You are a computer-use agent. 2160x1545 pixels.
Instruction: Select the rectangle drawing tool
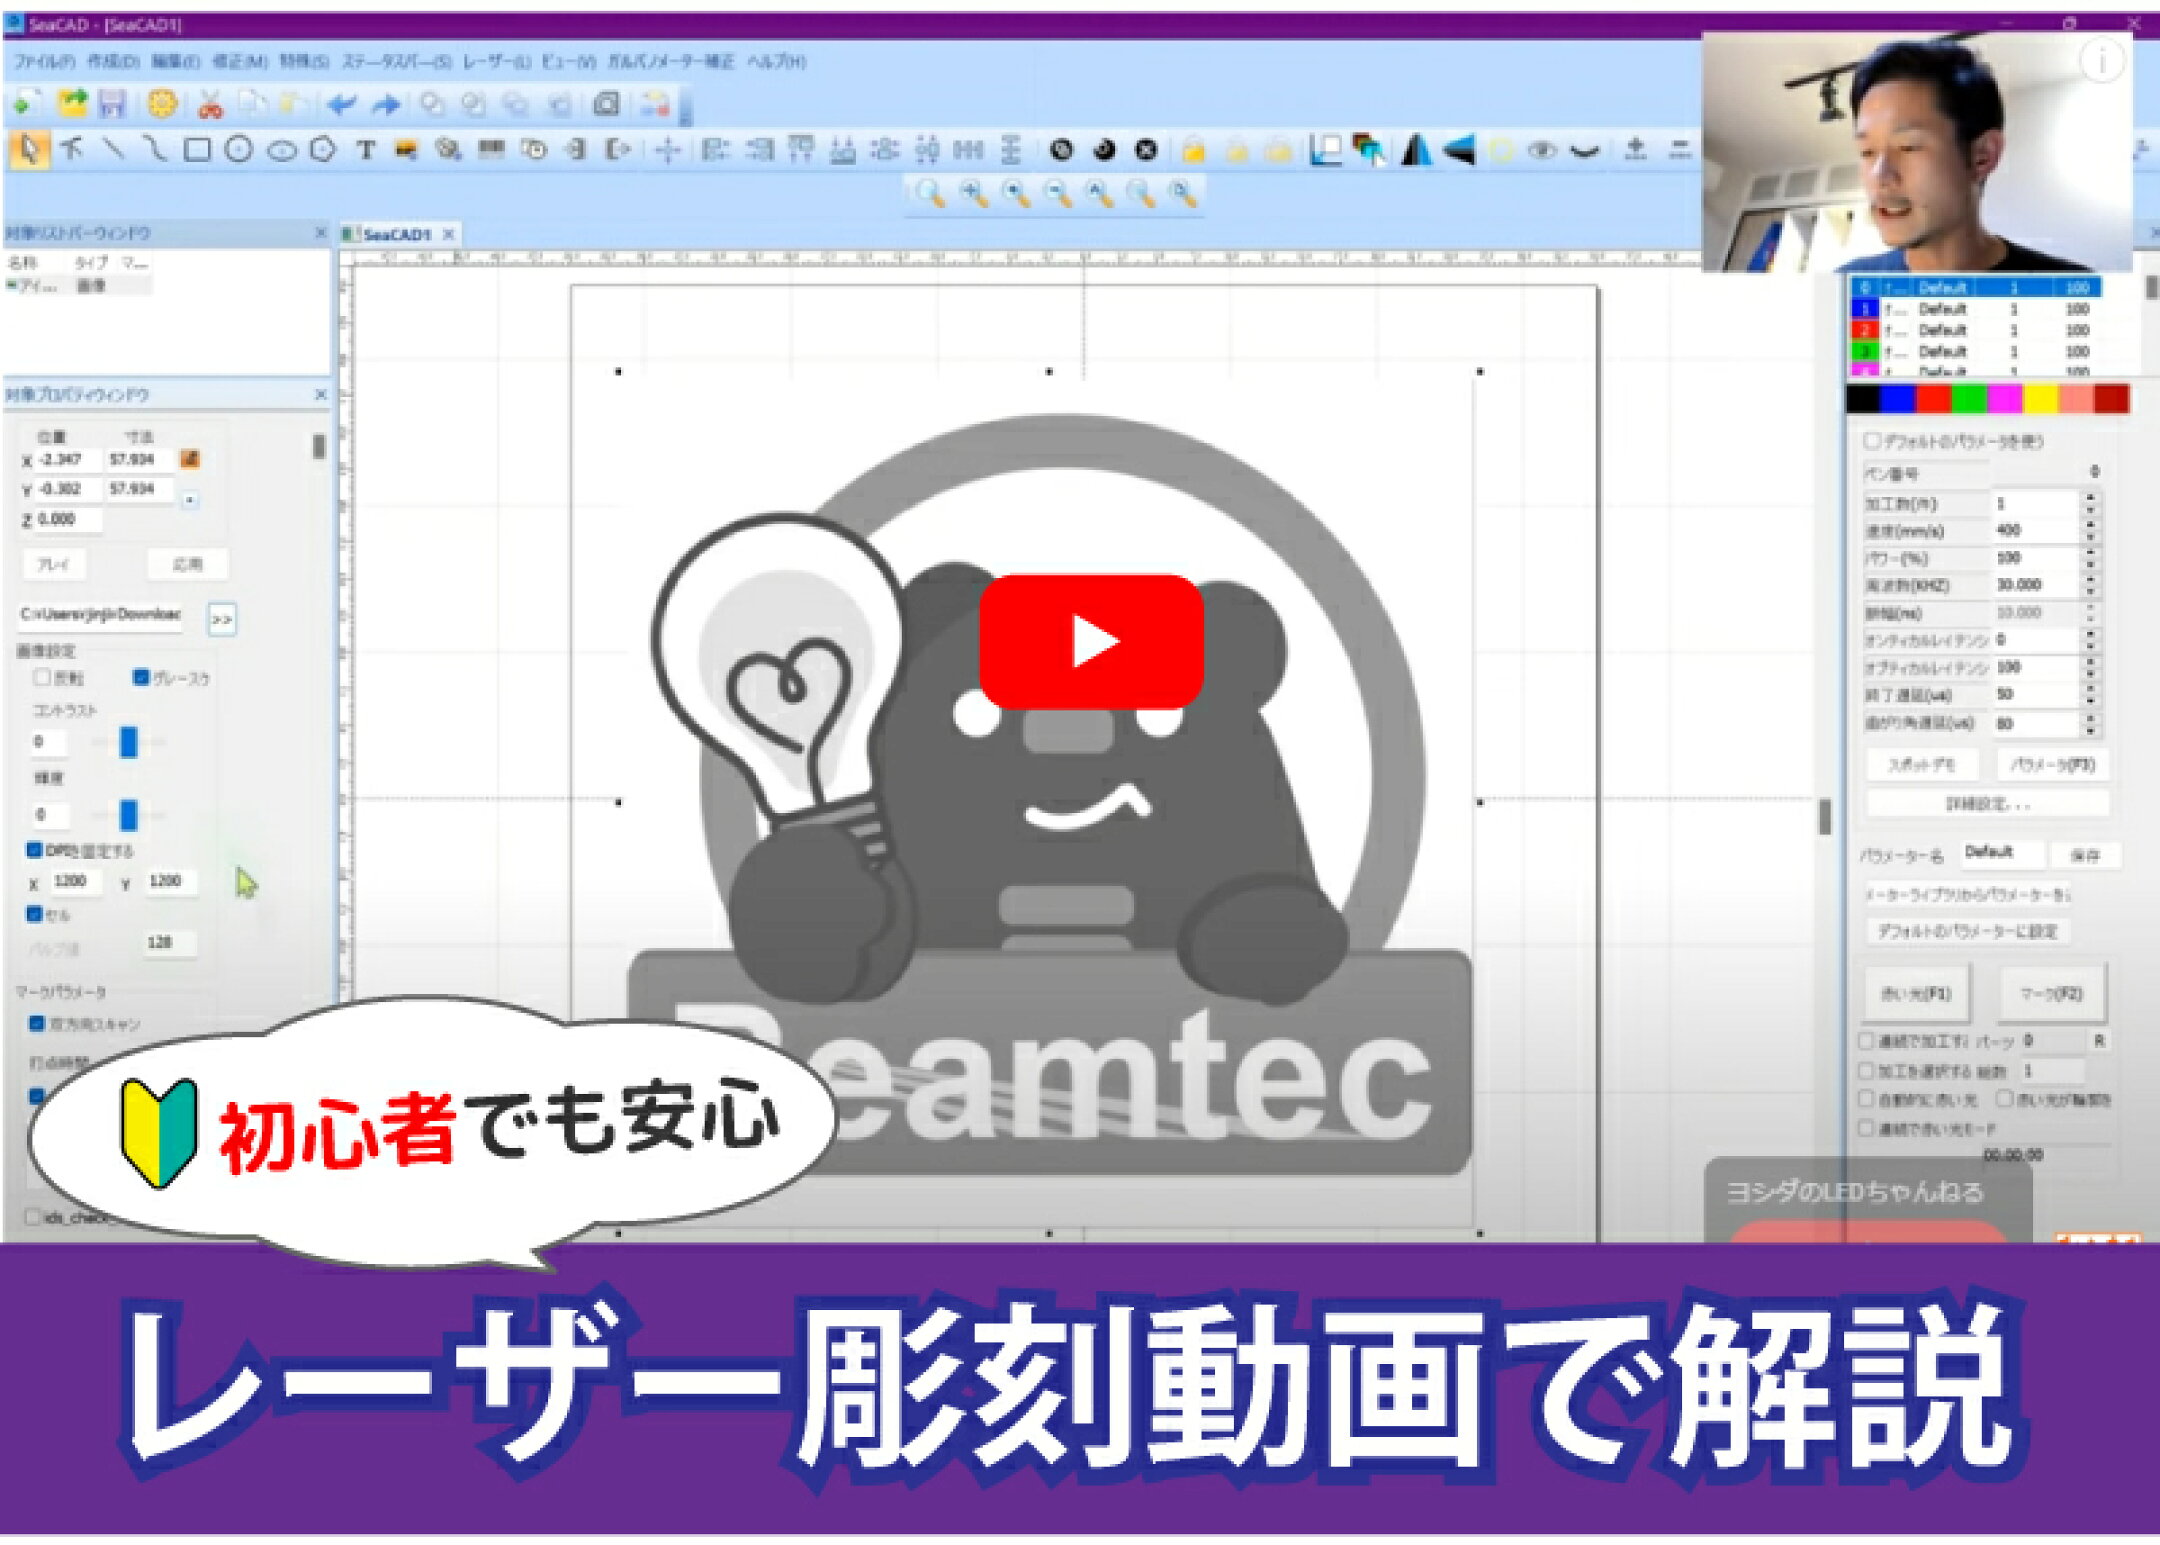point(197,150)
